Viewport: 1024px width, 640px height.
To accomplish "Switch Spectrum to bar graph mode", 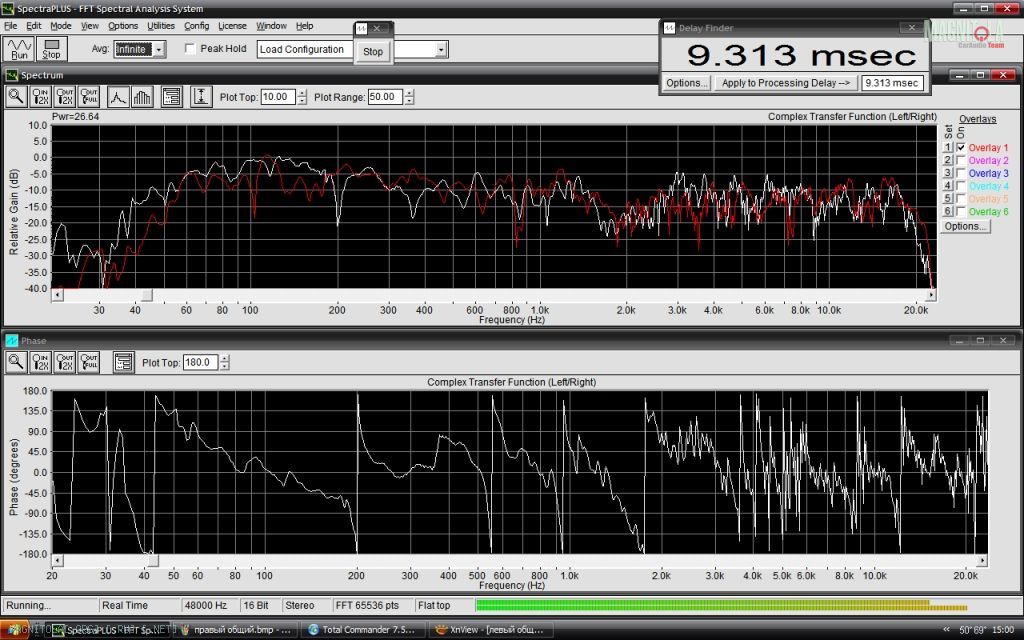I will coord(142,97).
